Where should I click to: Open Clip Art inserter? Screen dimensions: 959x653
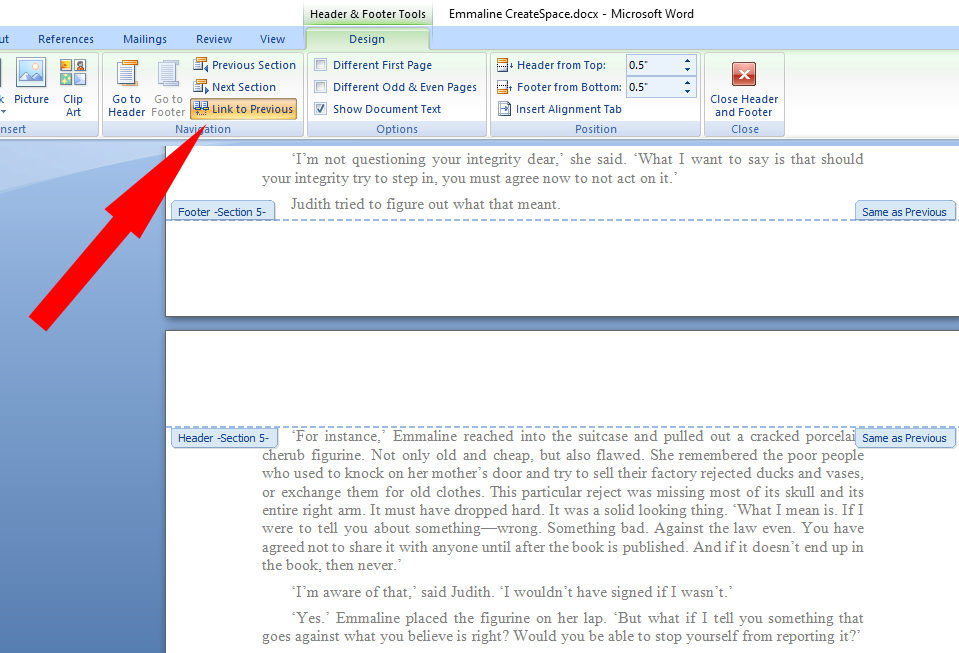coord(73,87)
